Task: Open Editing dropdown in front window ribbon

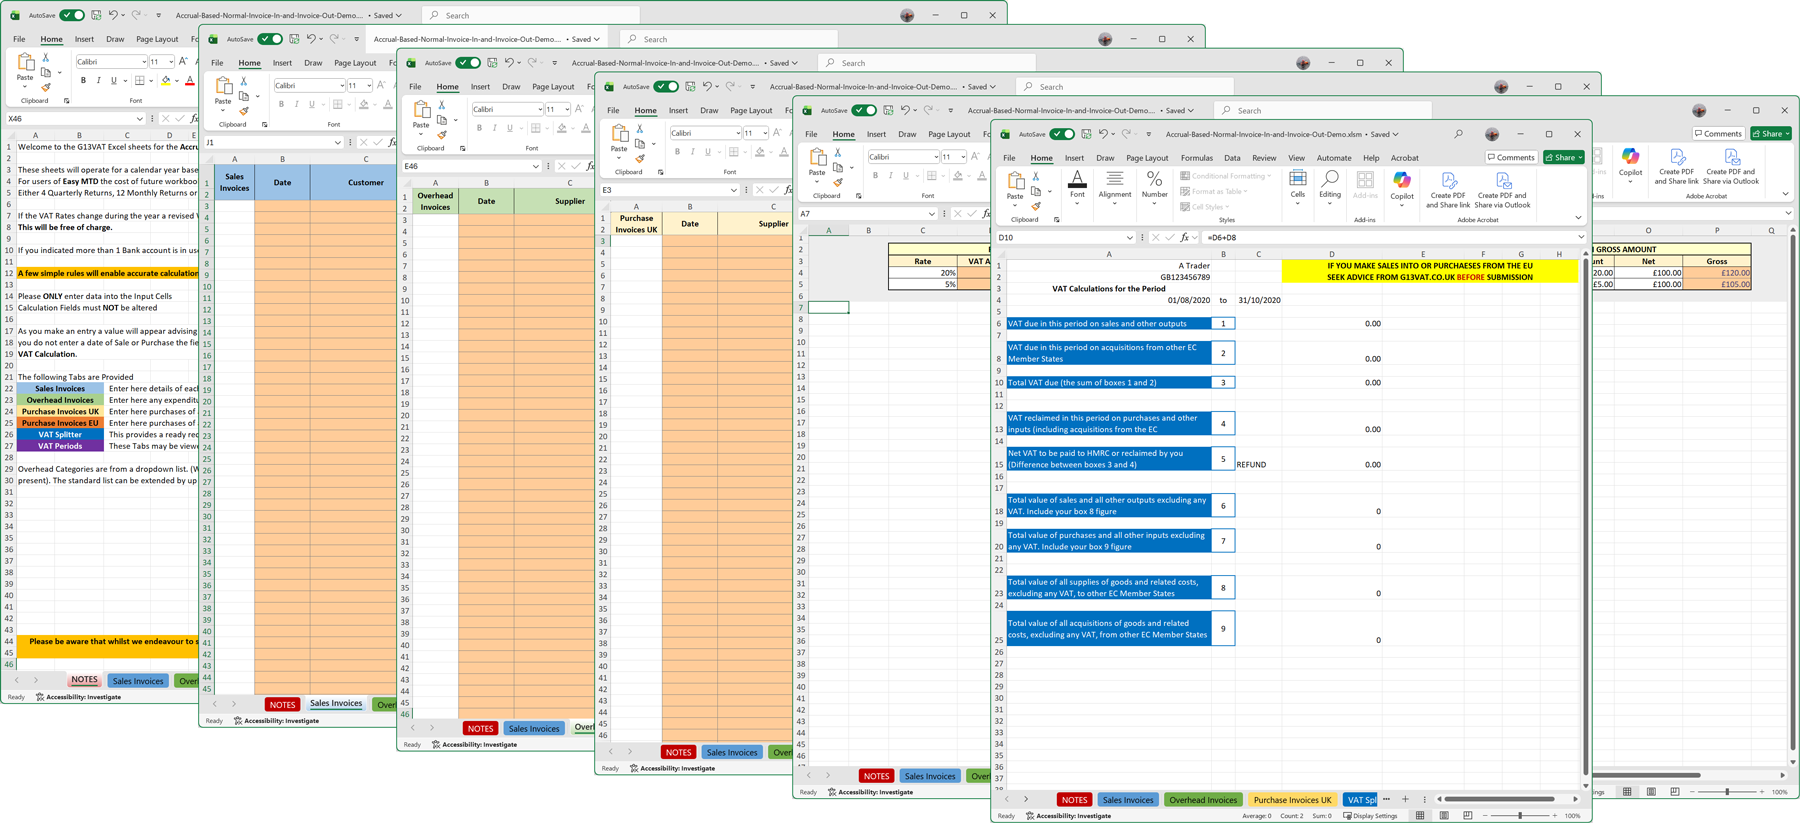Action: click(x=1329, y=186)
